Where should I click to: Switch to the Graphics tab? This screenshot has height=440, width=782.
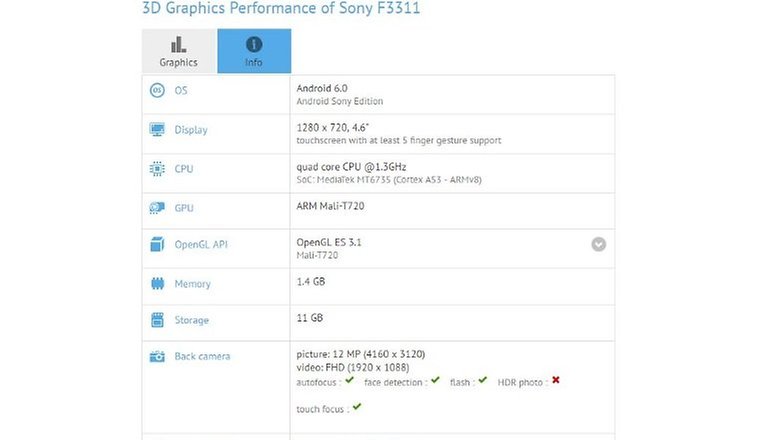tap(179, 51)
